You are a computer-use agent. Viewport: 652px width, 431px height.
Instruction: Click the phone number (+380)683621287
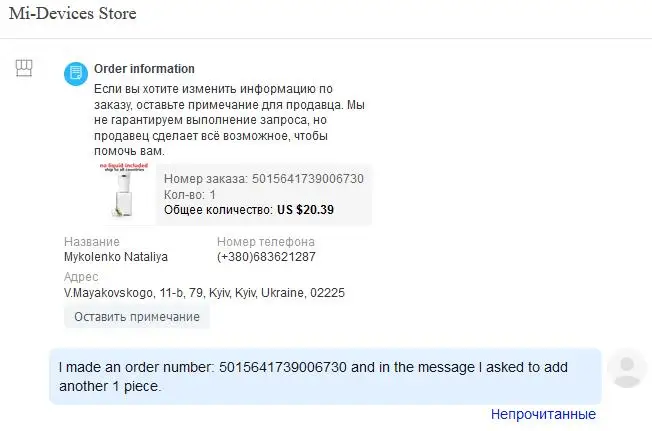[266, 257]
